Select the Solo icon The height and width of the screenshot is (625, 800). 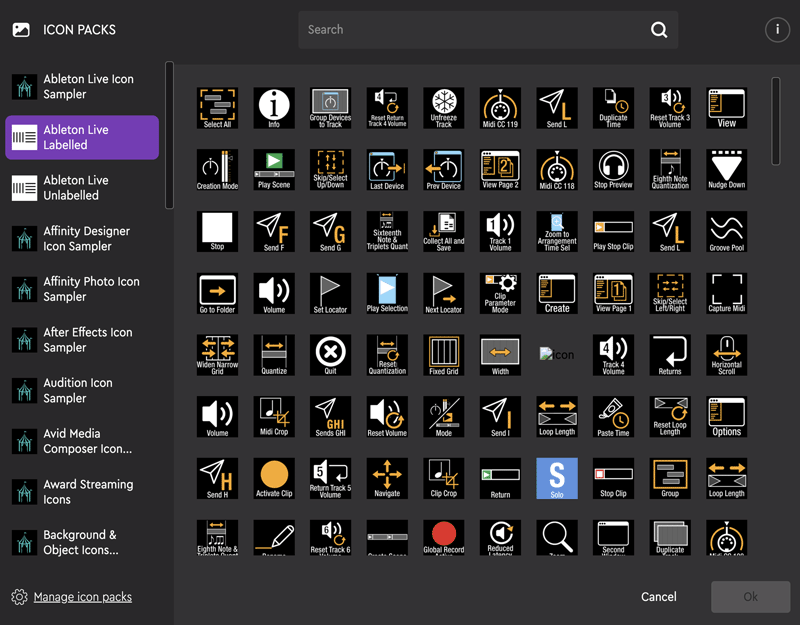click(x=556, y=478)
